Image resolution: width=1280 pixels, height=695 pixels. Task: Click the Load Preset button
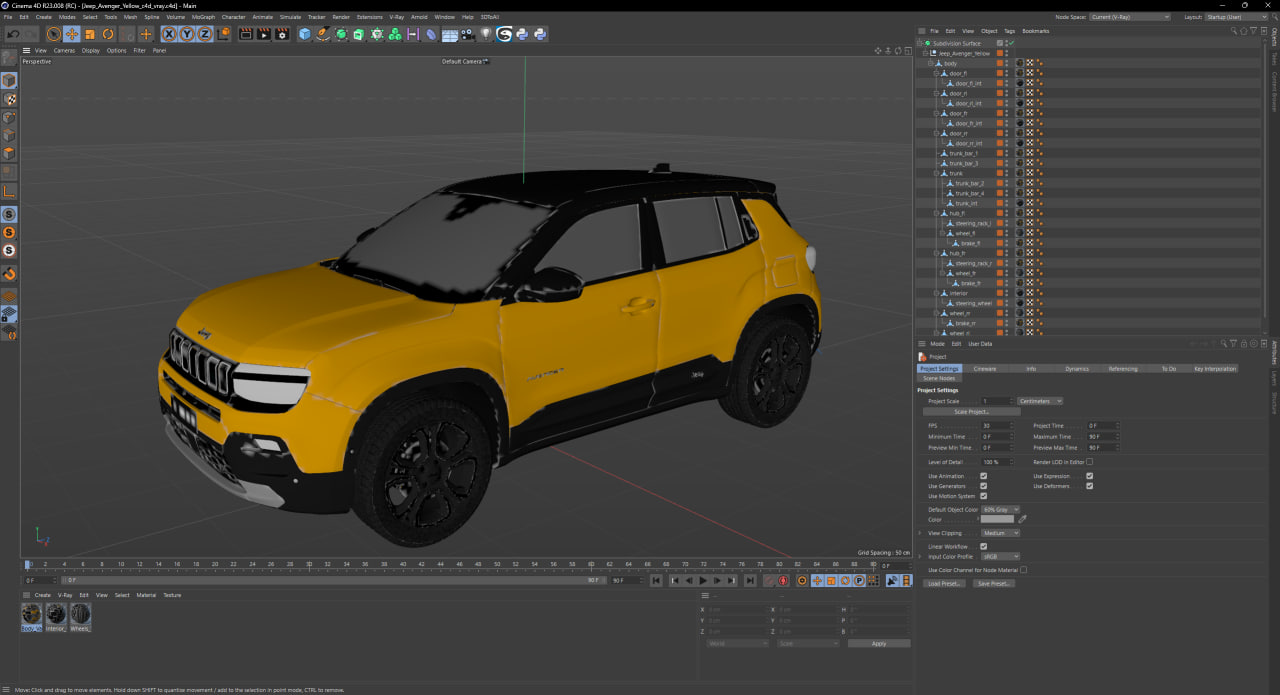(x=944, y=583)
